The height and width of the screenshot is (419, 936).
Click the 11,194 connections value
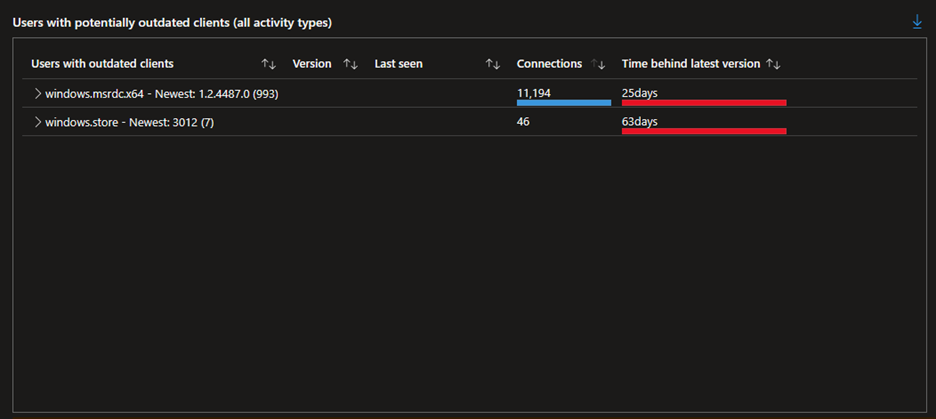coord(534,93)
